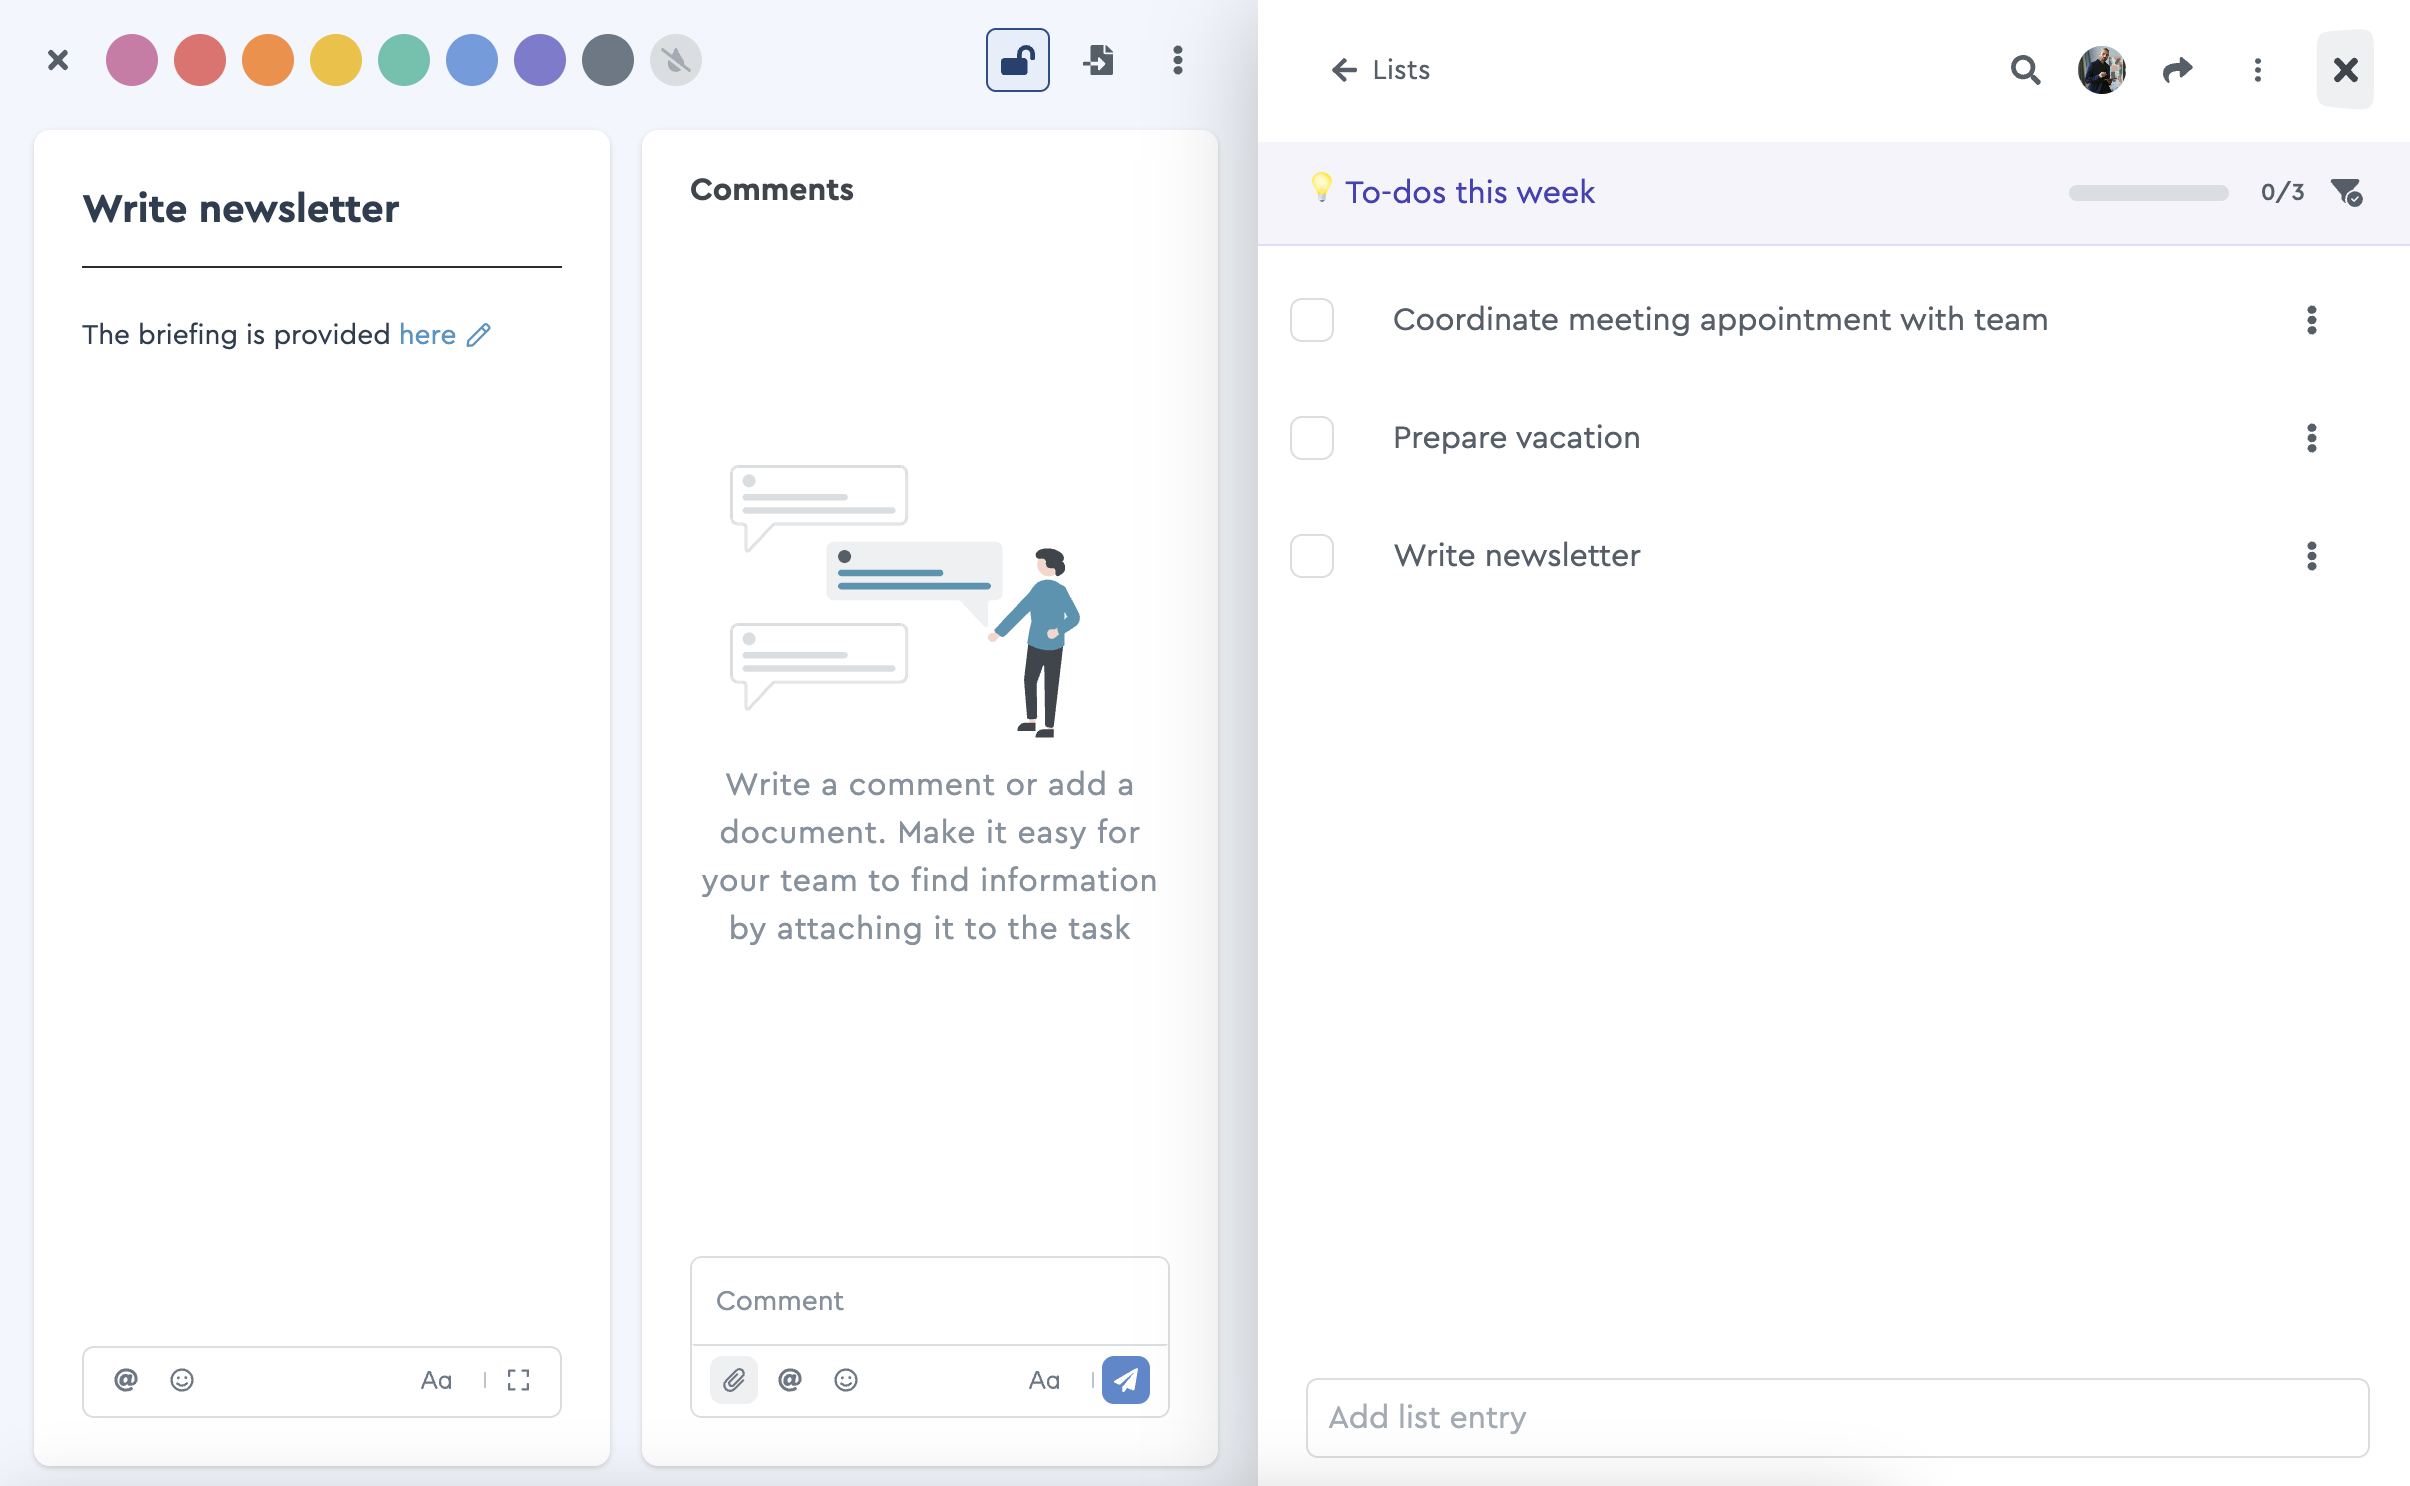
Task: Check off Coordinate meeting appointment with team
Action: point(1312,320)
